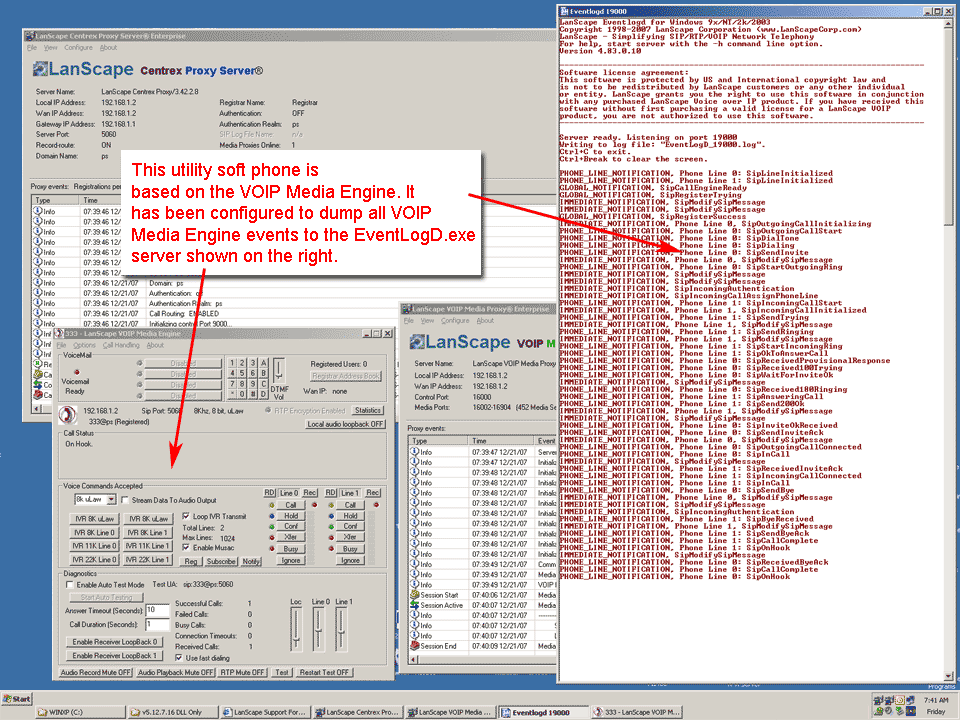960x720 pixels.
Task: Click the red record light under Line 1 Rec
Action: [376, 505]
